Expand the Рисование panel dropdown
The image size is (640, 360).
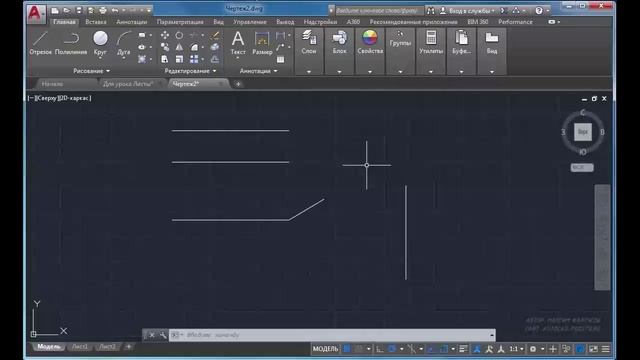[x=91, y=71]
